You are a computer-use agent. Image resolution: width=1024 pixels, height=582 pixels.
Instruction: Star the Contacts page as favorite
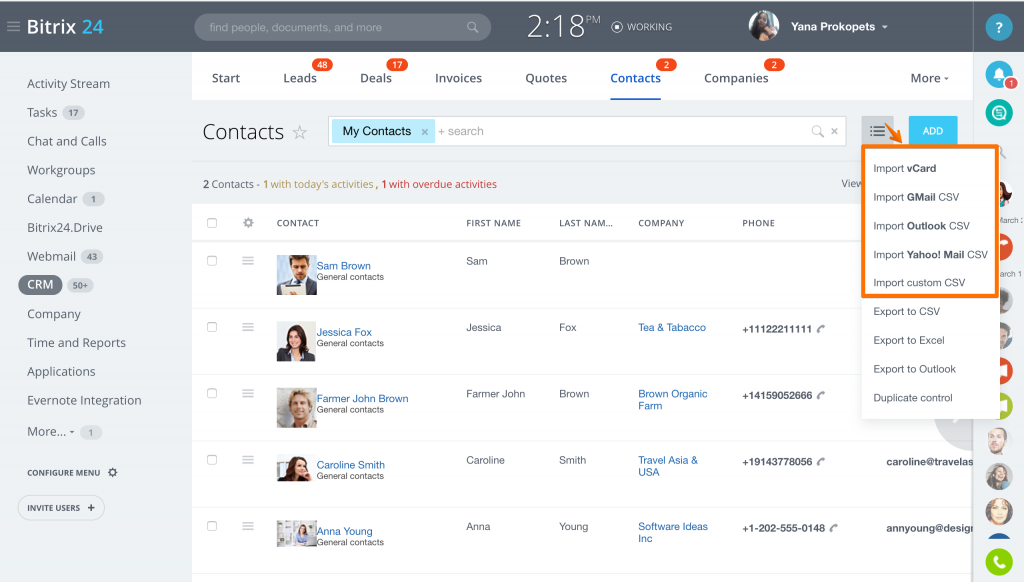pyautogui.click(x=300, y=133)
